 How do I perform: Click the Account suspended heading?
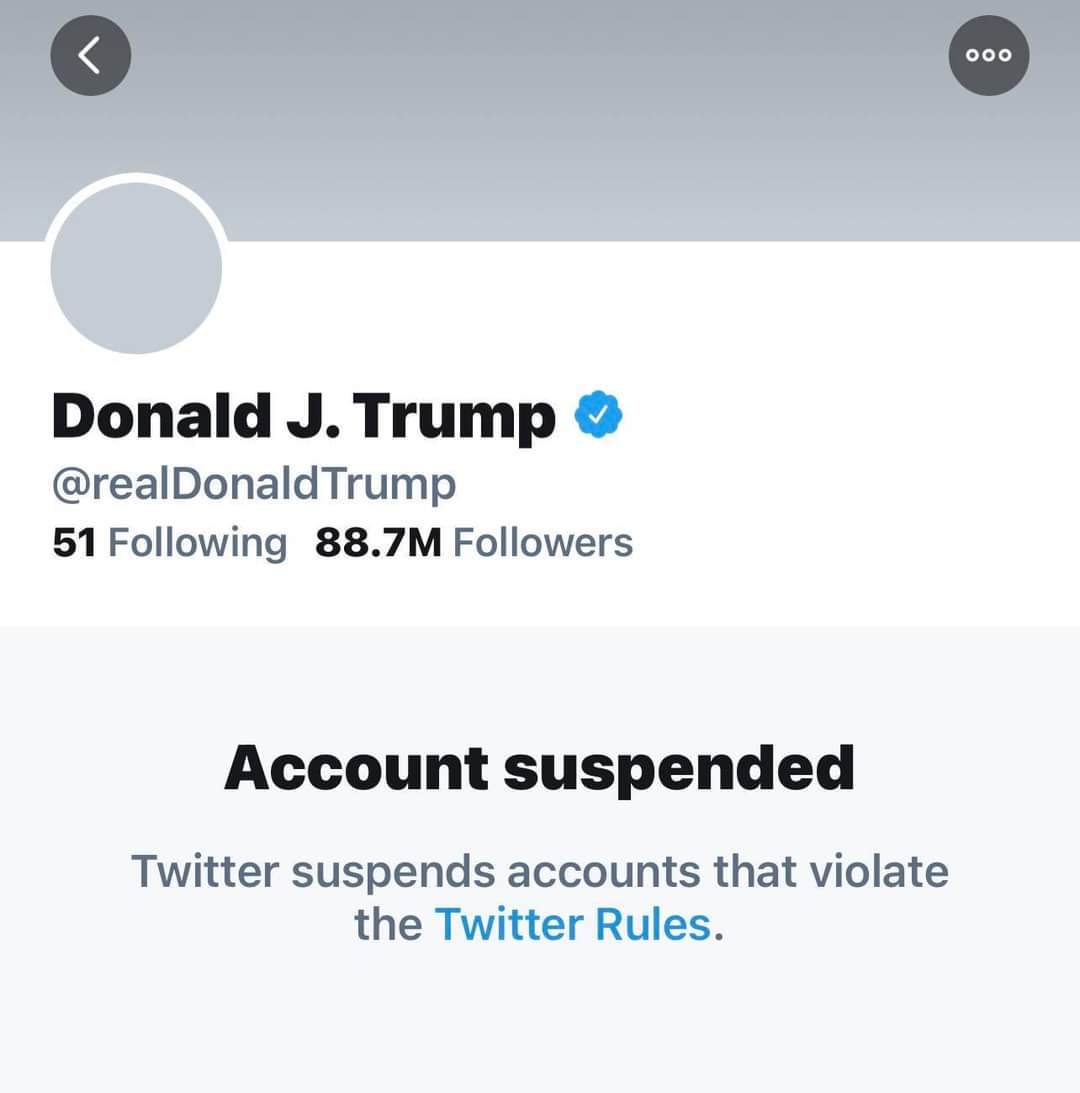tap(539, 768)
